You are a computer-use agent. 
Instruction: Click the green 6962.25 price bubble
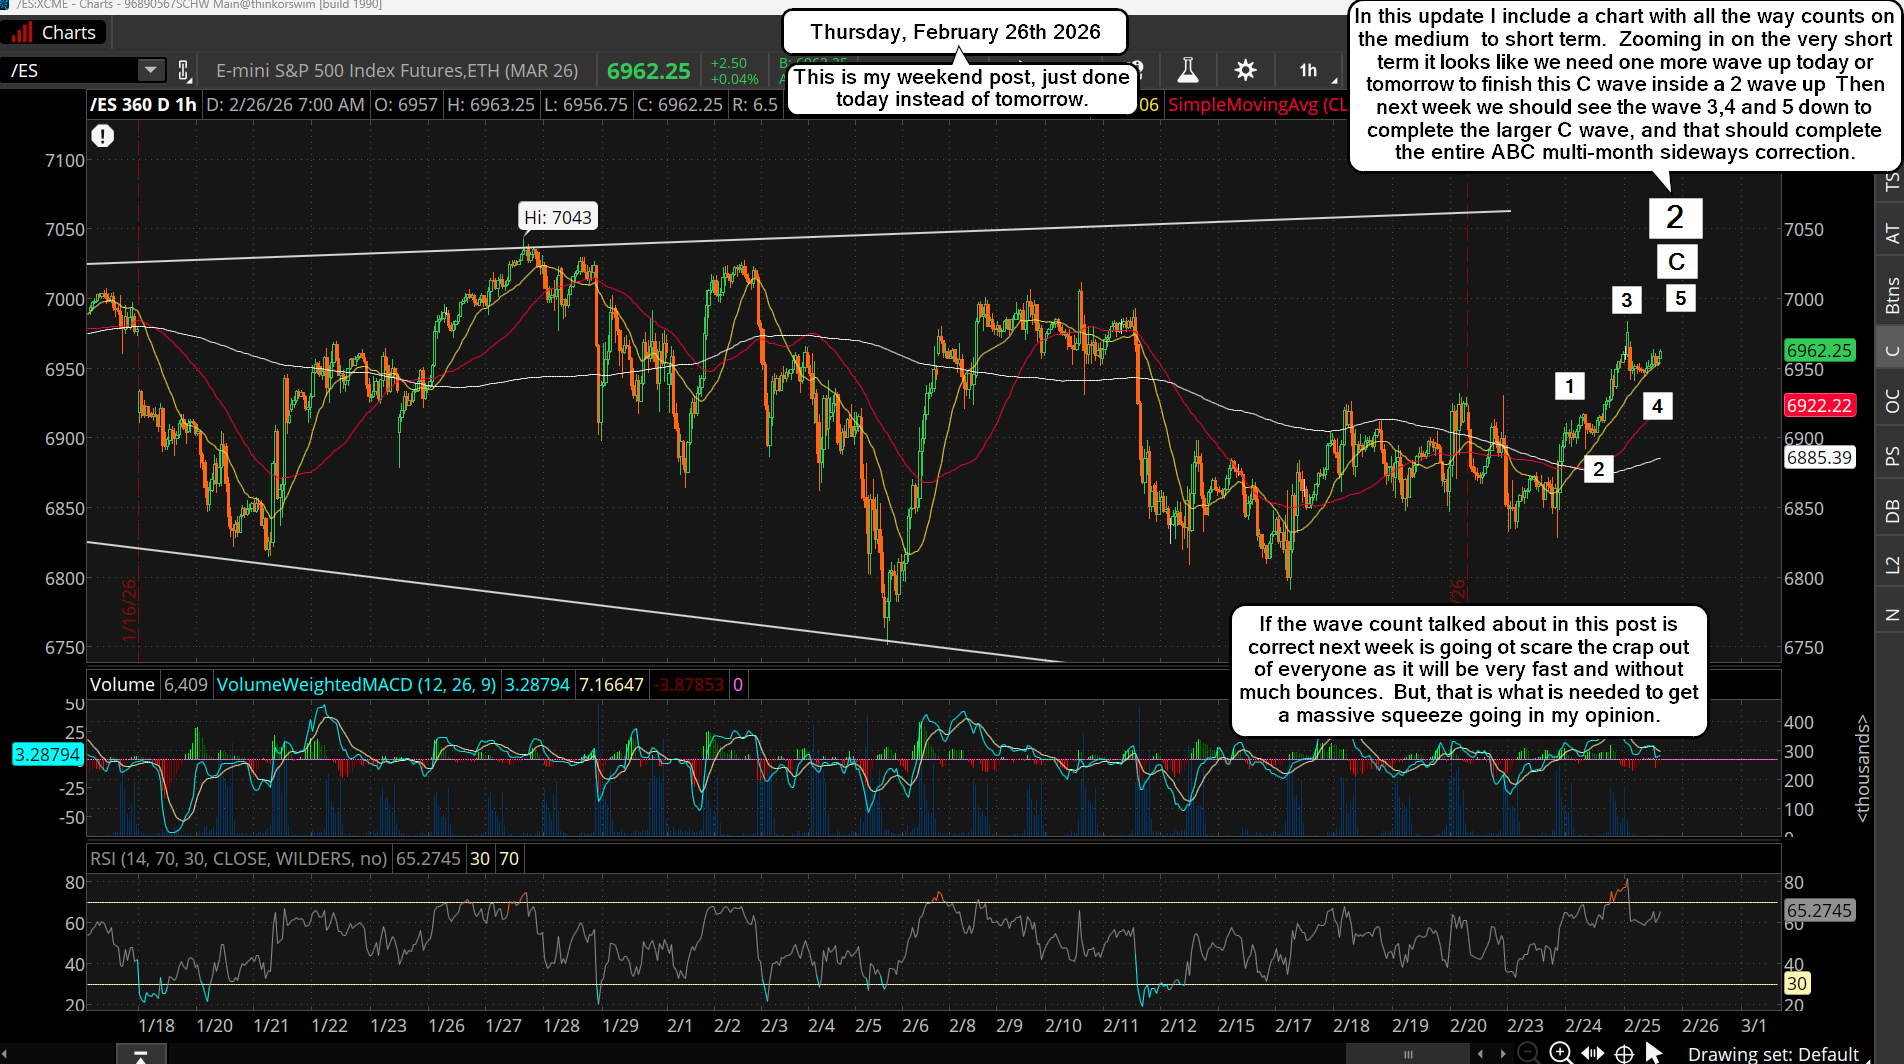[1819, 350]
